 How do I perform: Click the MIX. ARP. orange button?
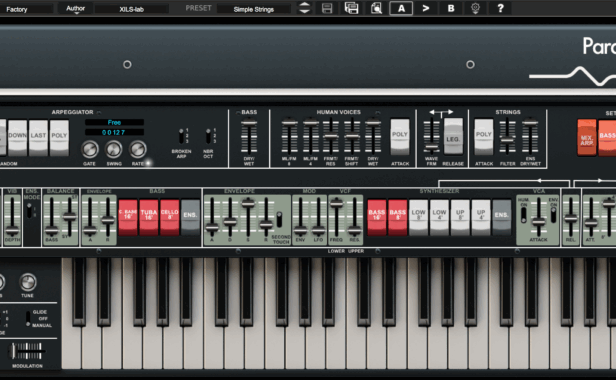(587, 138)
